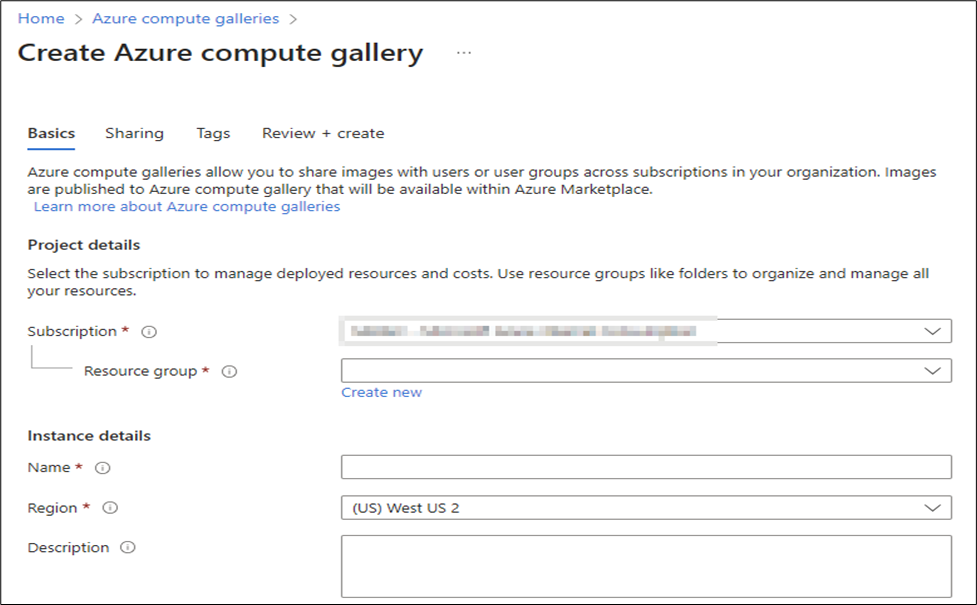Click the Resource group field label
Viewport: 977px width, 605px height.
tap(141, 371)
